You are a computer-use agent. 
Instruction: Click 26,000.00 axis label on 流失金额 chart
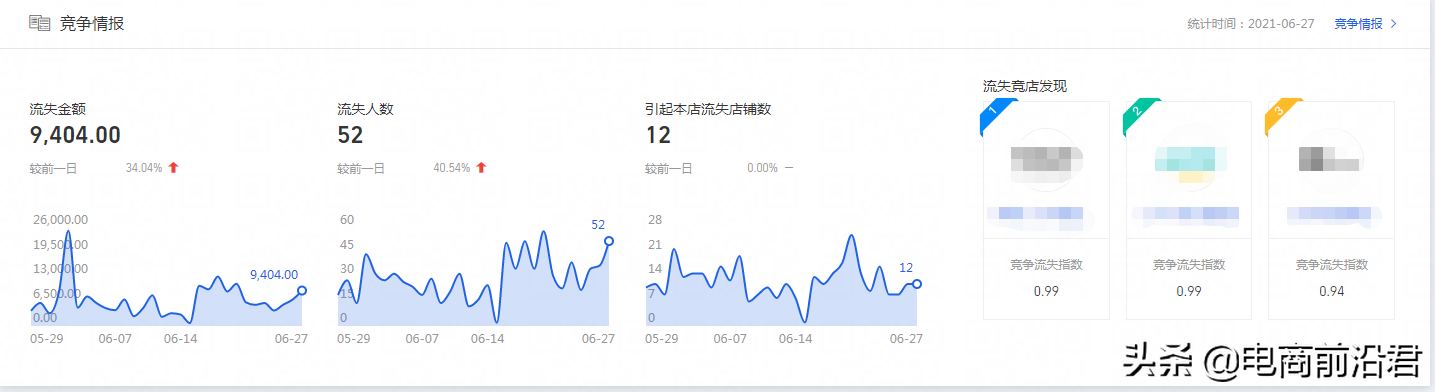coord(60,220)
